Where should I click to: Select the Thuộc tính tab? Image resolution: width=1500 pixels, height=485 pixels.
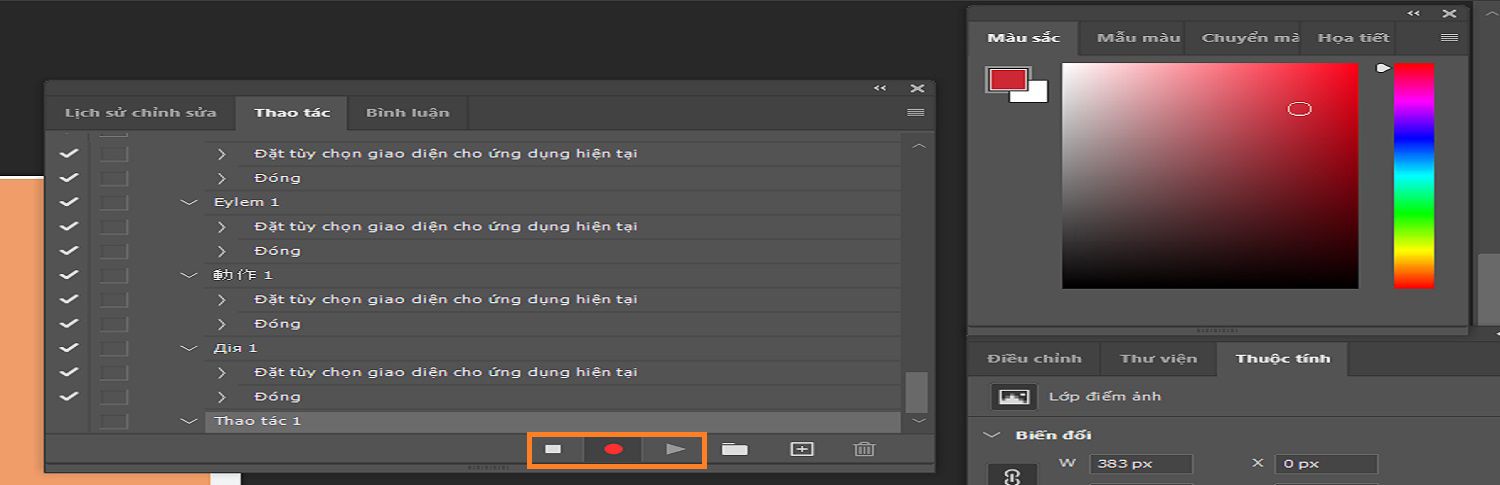click(1282, 359)
